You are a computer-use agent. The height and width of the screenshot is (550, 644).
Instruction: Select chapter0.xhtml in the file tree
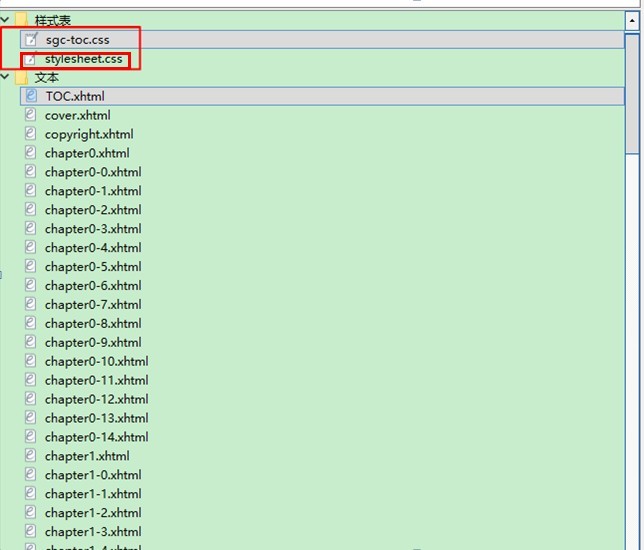[87, 153]
